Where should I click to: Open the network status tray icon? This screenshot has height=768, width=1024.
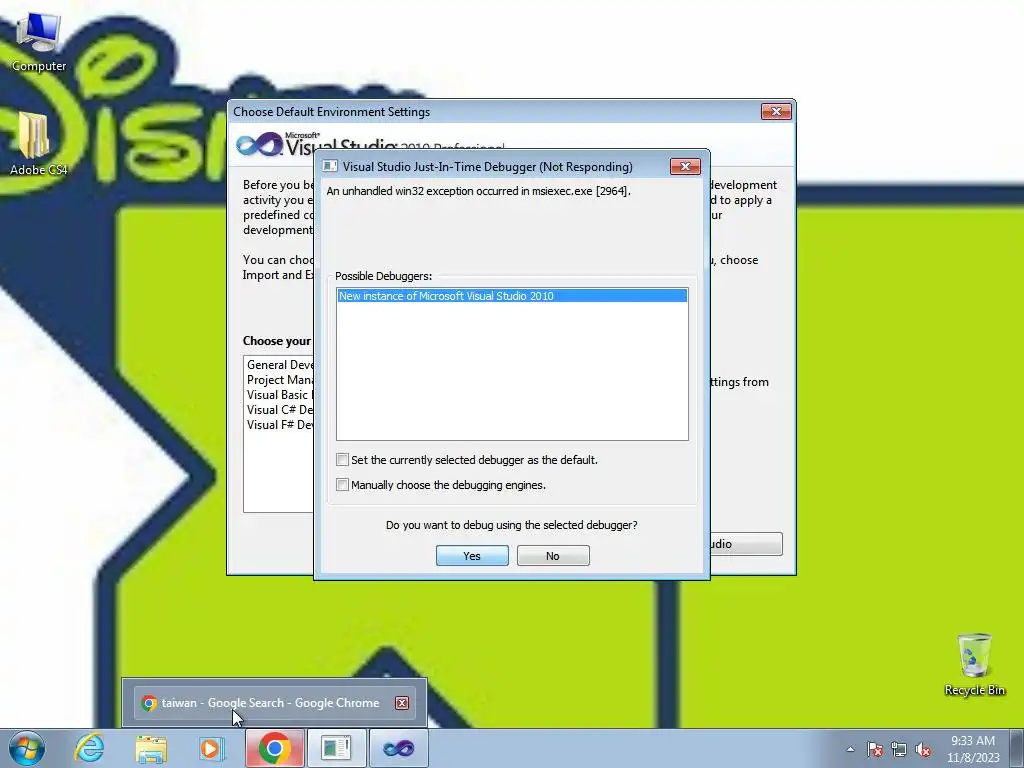(899, 749)
